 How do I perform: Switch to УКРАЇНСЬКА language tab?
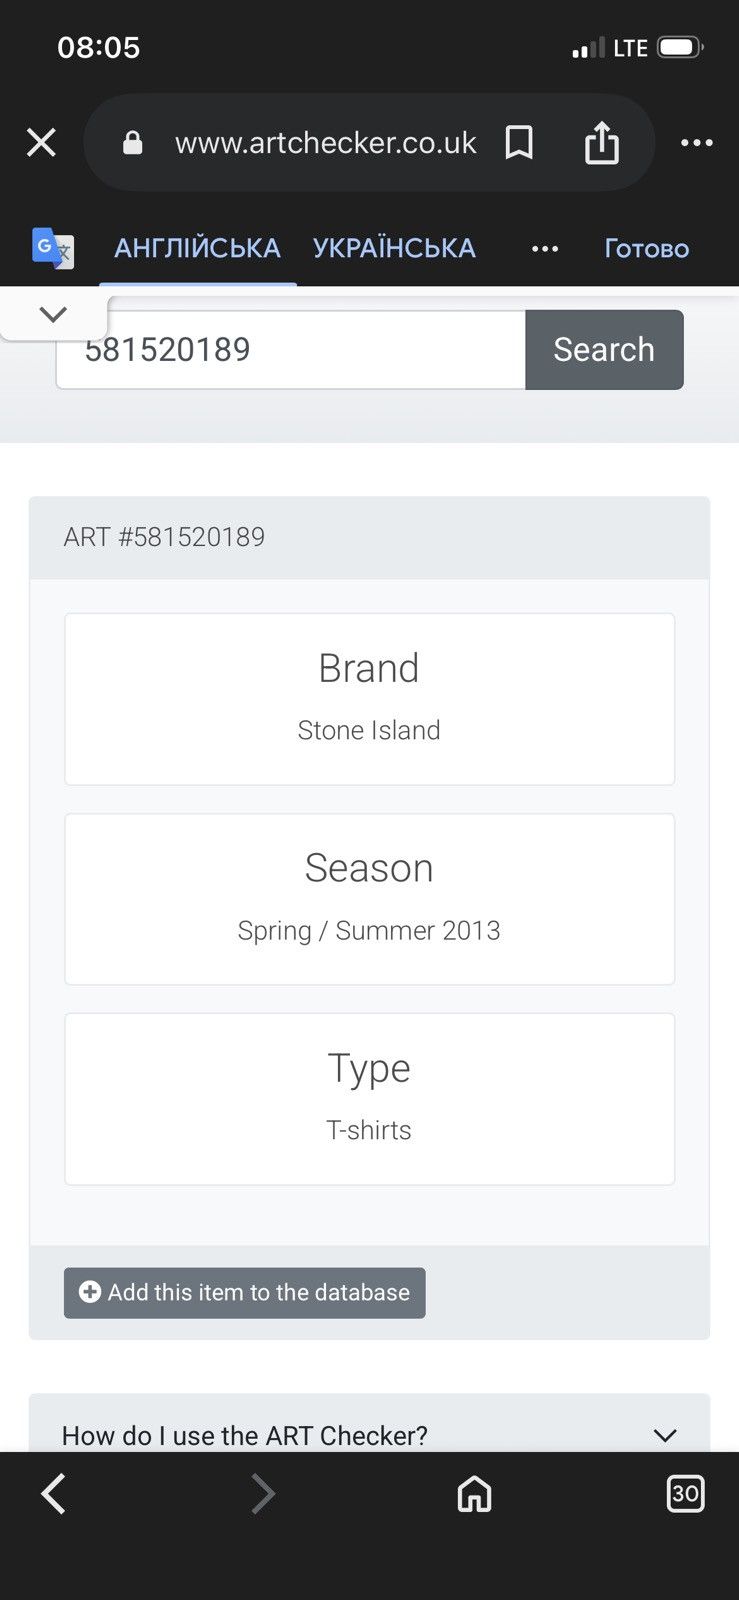point(394,248)
